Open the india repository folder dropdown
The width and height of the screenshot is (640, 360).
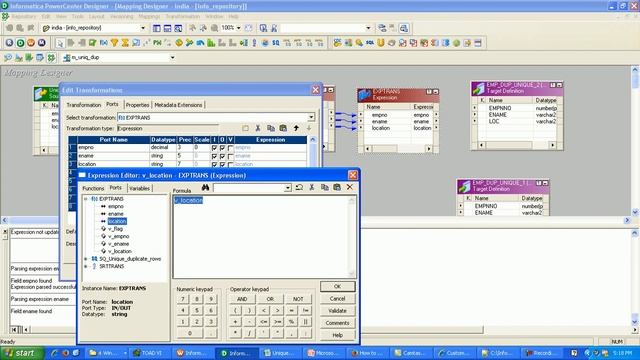point(143,28)
